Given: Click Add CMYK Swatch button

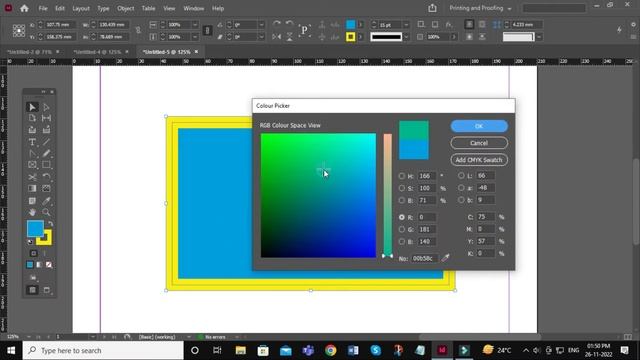Looking at the screenshot, I should coord(479,160).
